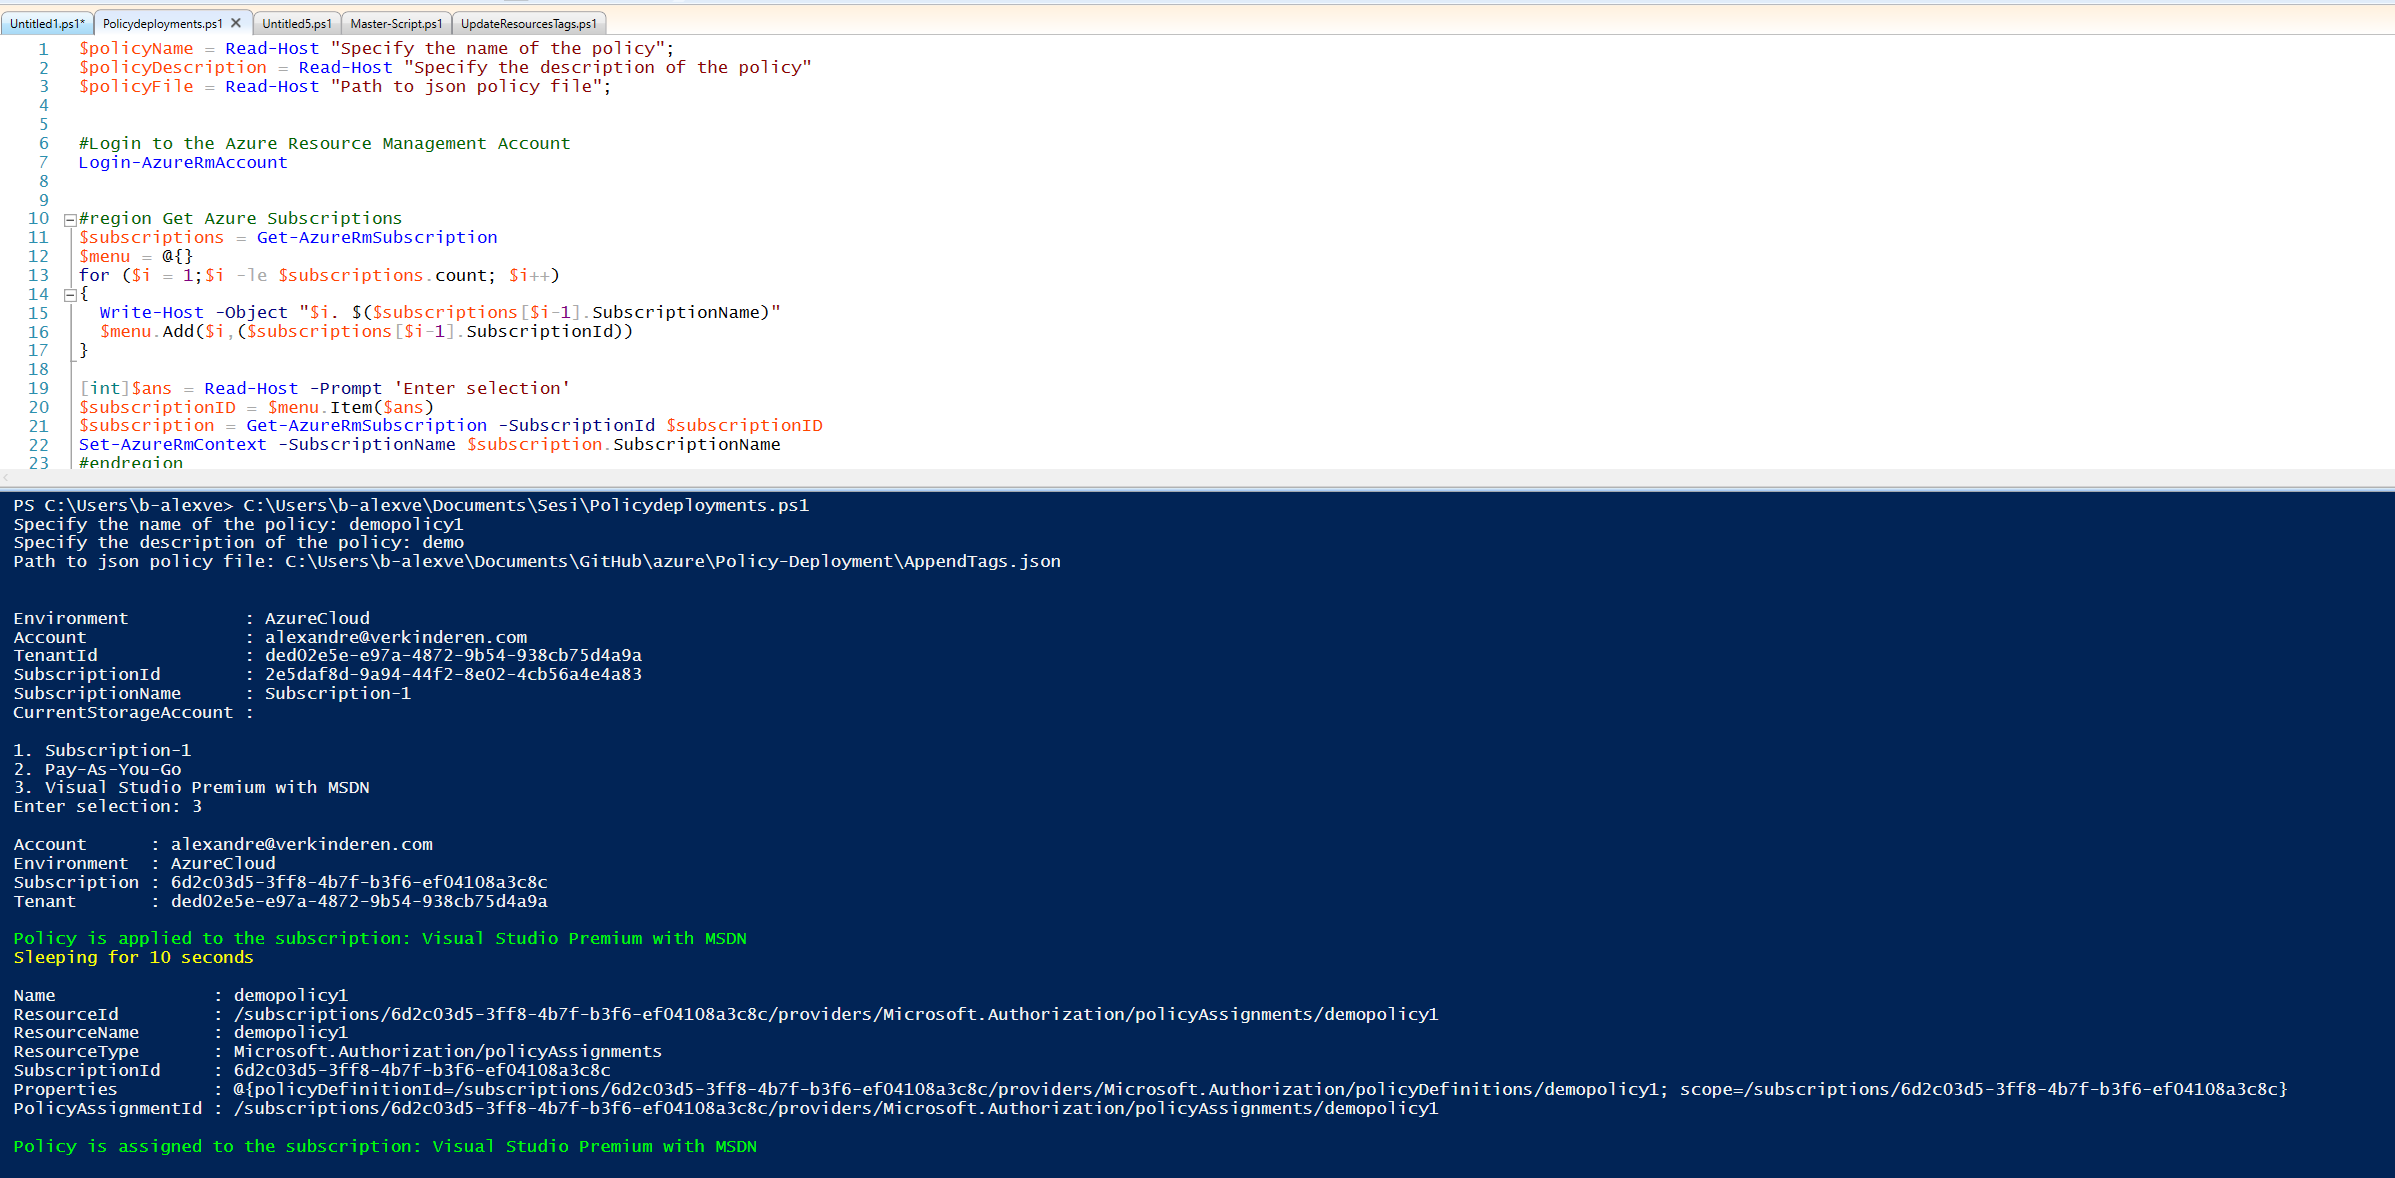This screenshot has width=2395, height=1178.
Task: Select the Policydeployments.ps1 tab label
Action: click(162, 23)
